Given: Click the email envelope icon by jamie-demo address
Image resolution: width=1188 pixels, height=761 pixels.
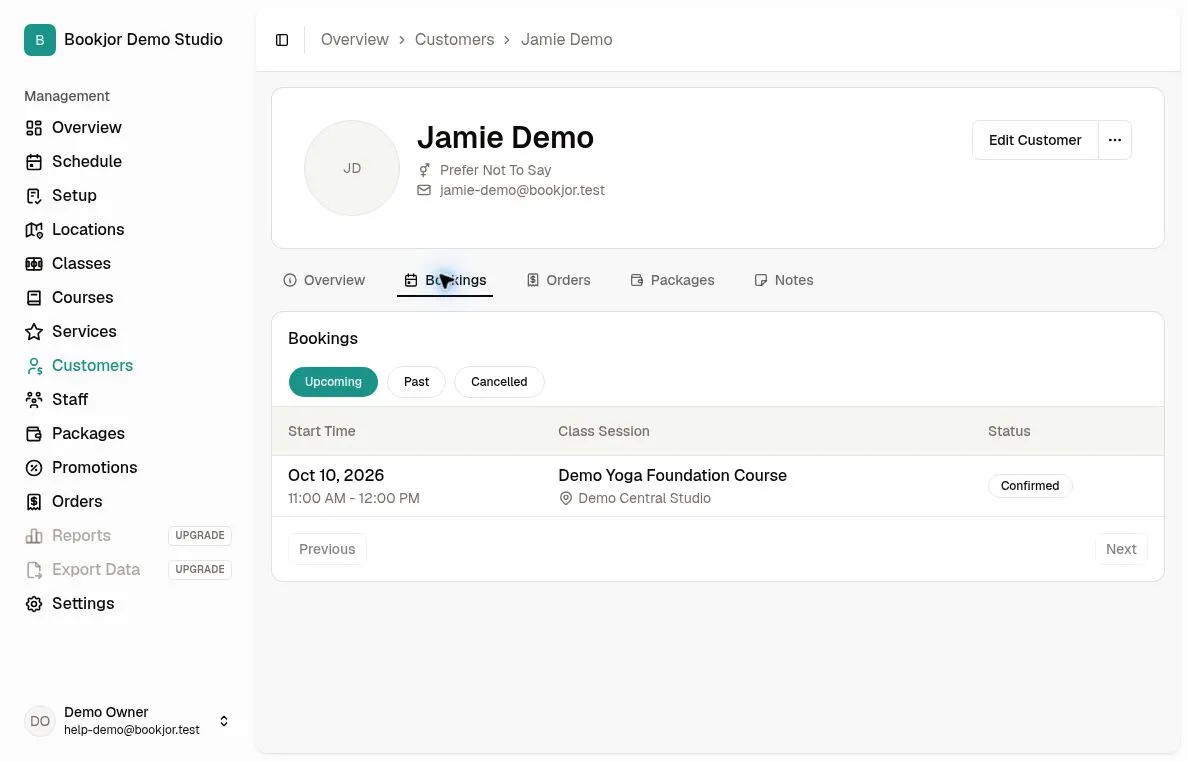Looking at the screenshot, I should click(424, 190).
